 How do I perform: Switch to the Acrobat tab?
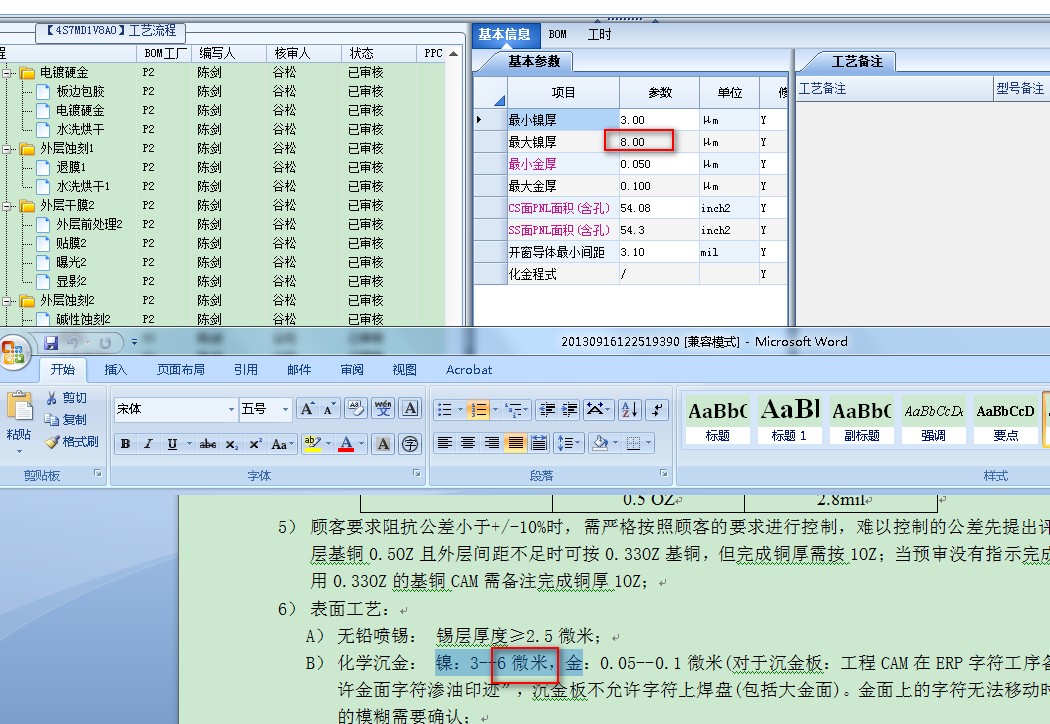[x=469, y=370]
